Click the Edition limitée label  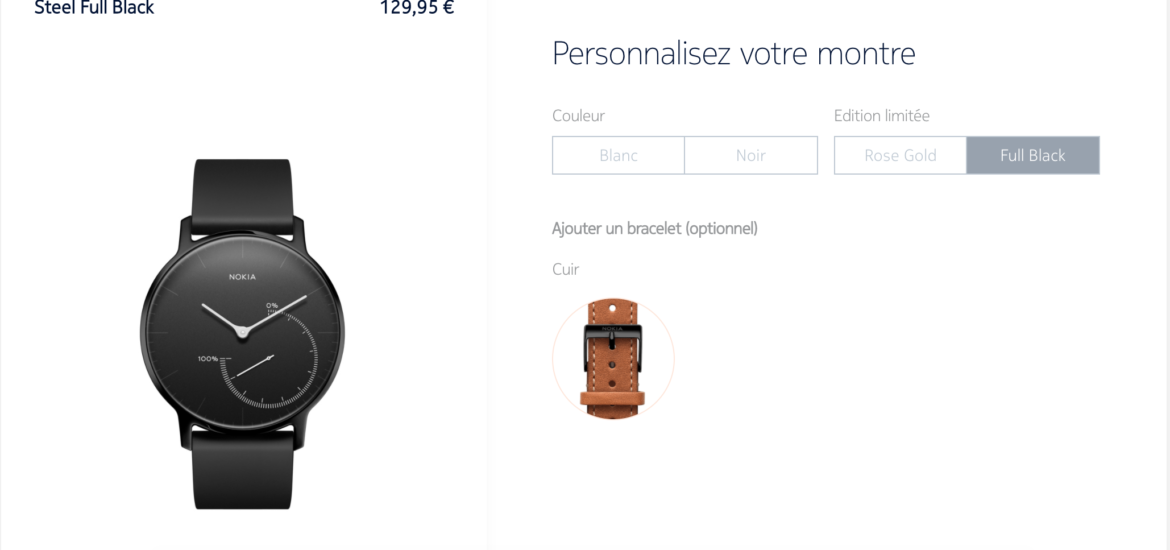click(x=882, y=116)
